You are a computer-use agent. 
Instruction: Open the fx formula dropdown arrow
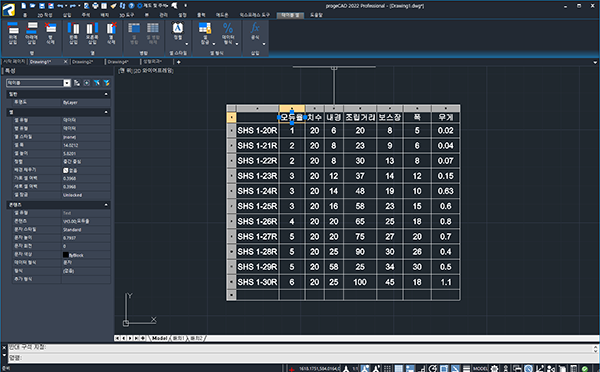click(x=264, y=44)
